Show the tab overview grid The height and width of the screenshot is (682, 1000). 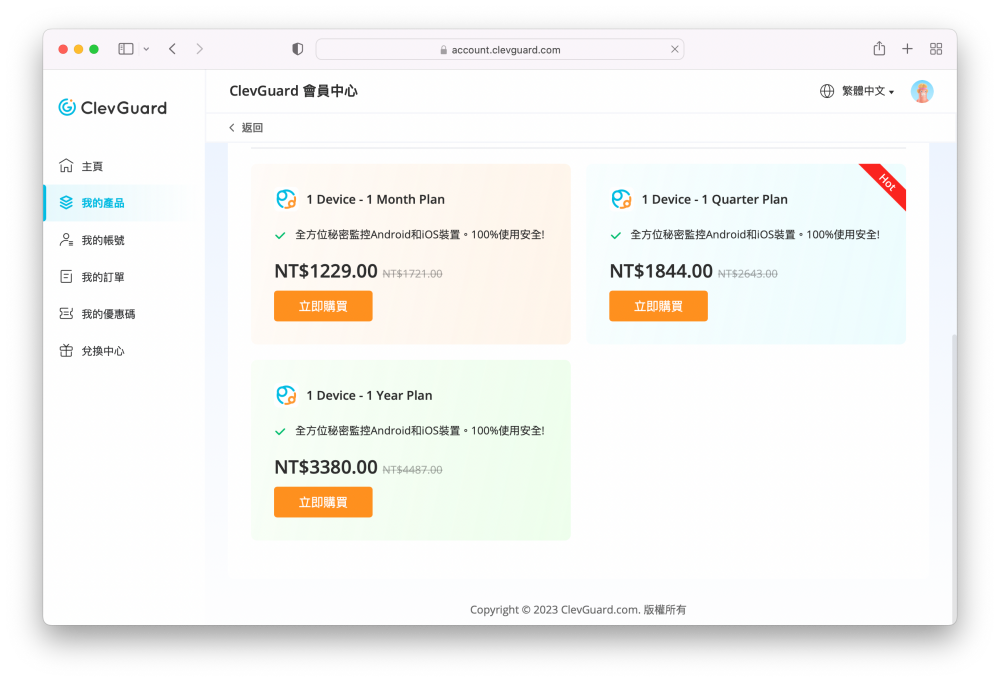(x=936, y=49)
